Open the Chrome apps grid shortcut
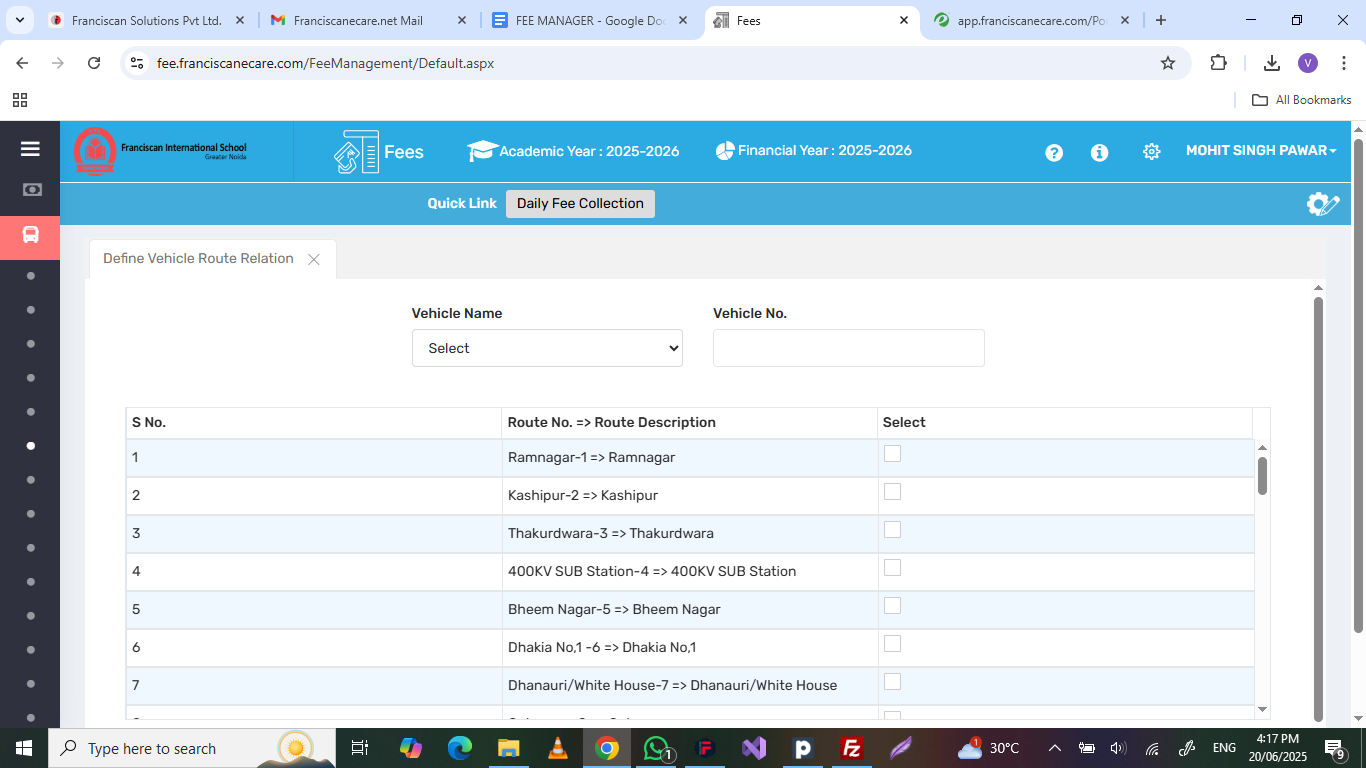 pos(20,100)
